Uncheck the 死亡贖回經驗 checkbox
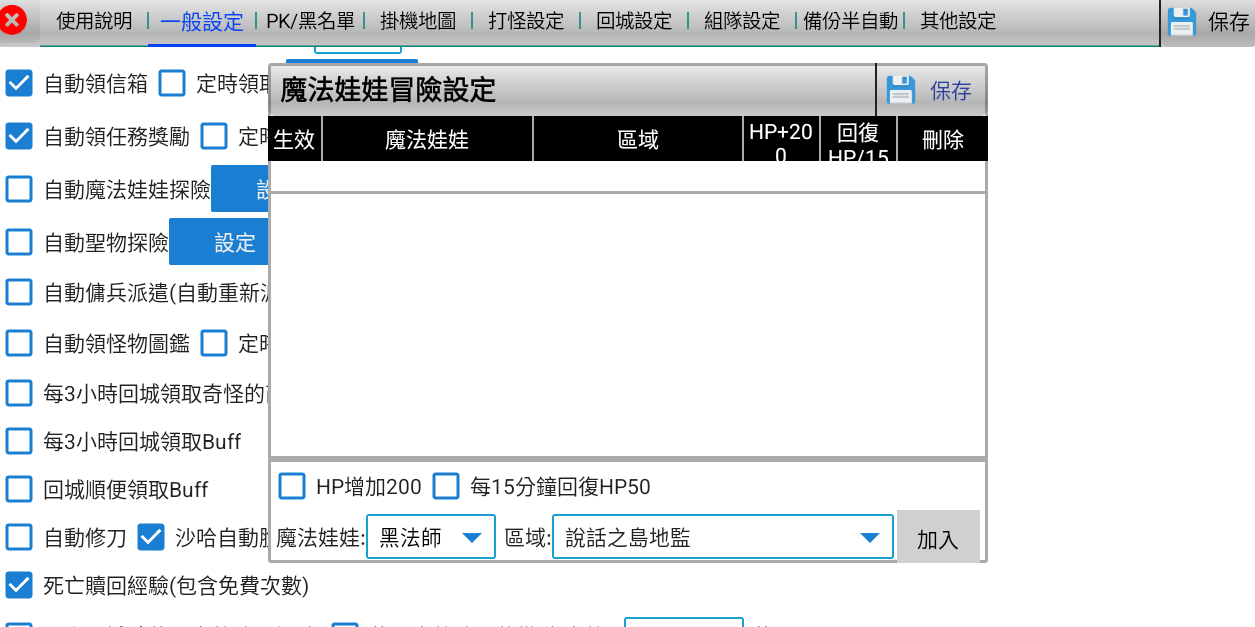The width and height of the screenshot is (1255, 627). click(19, 584)
